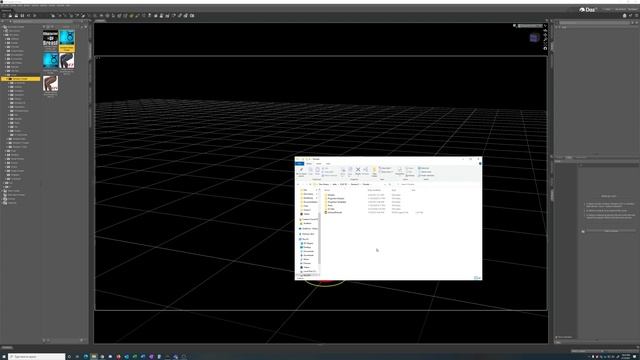640x360 pixels.
Task: Go back using Explorer back arrow
Action: click(x=298, y=184)
